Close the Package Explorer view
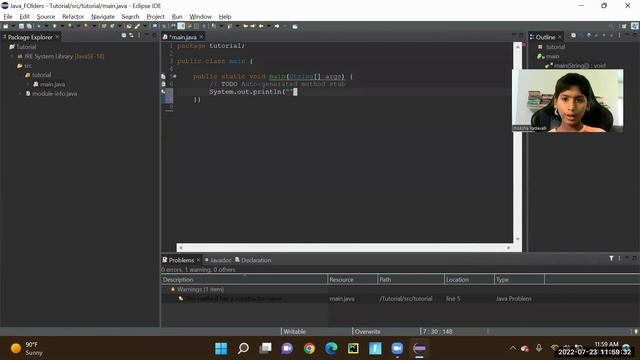 coord(57,37)
